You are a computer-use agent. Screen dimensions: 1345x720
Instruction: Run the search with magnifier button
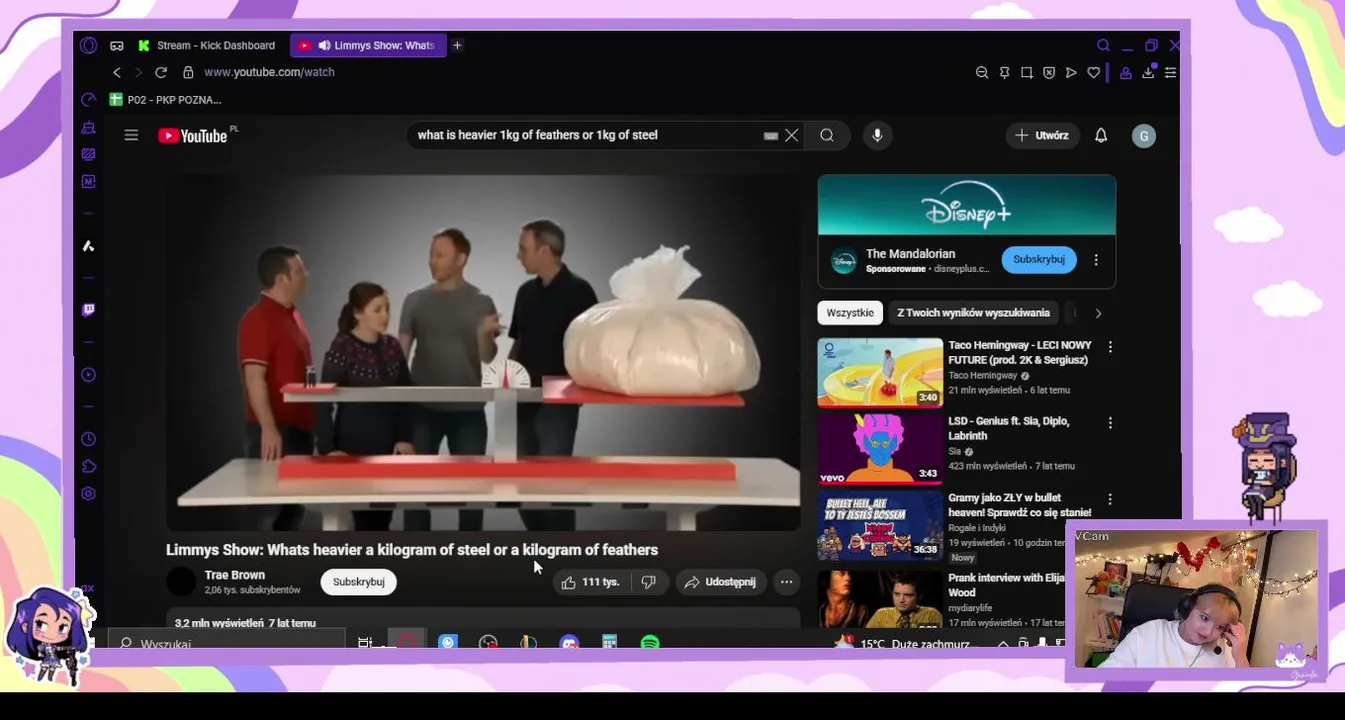(827, 135)
